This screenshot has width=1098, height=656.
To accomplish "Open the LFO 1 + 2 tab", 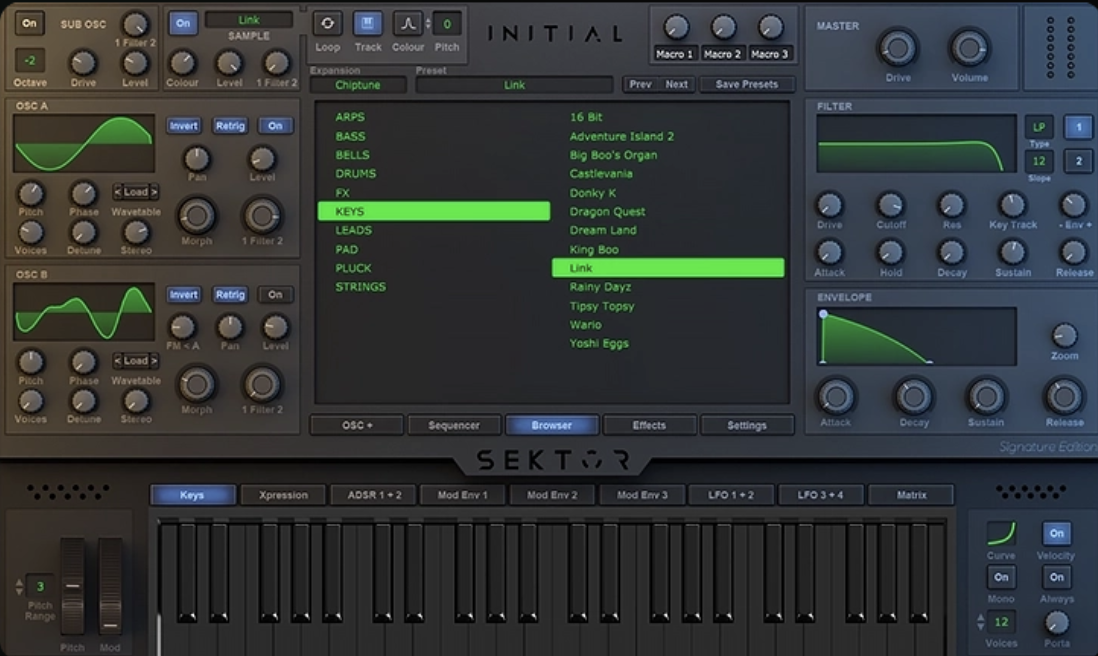I will (x=731, y=495).
